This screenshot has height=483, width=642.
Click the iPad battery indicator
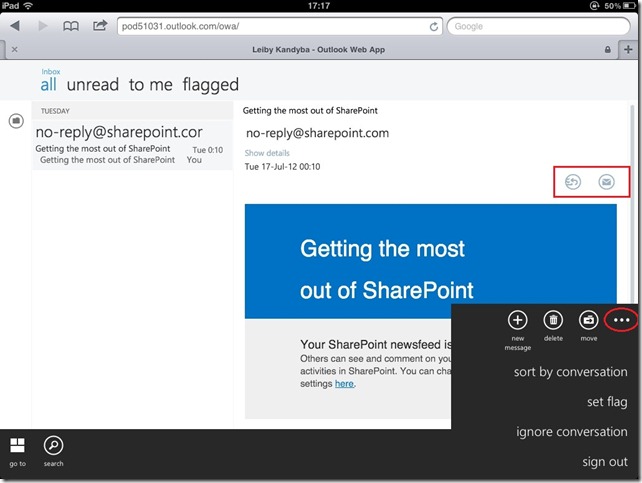coord(630,6)
